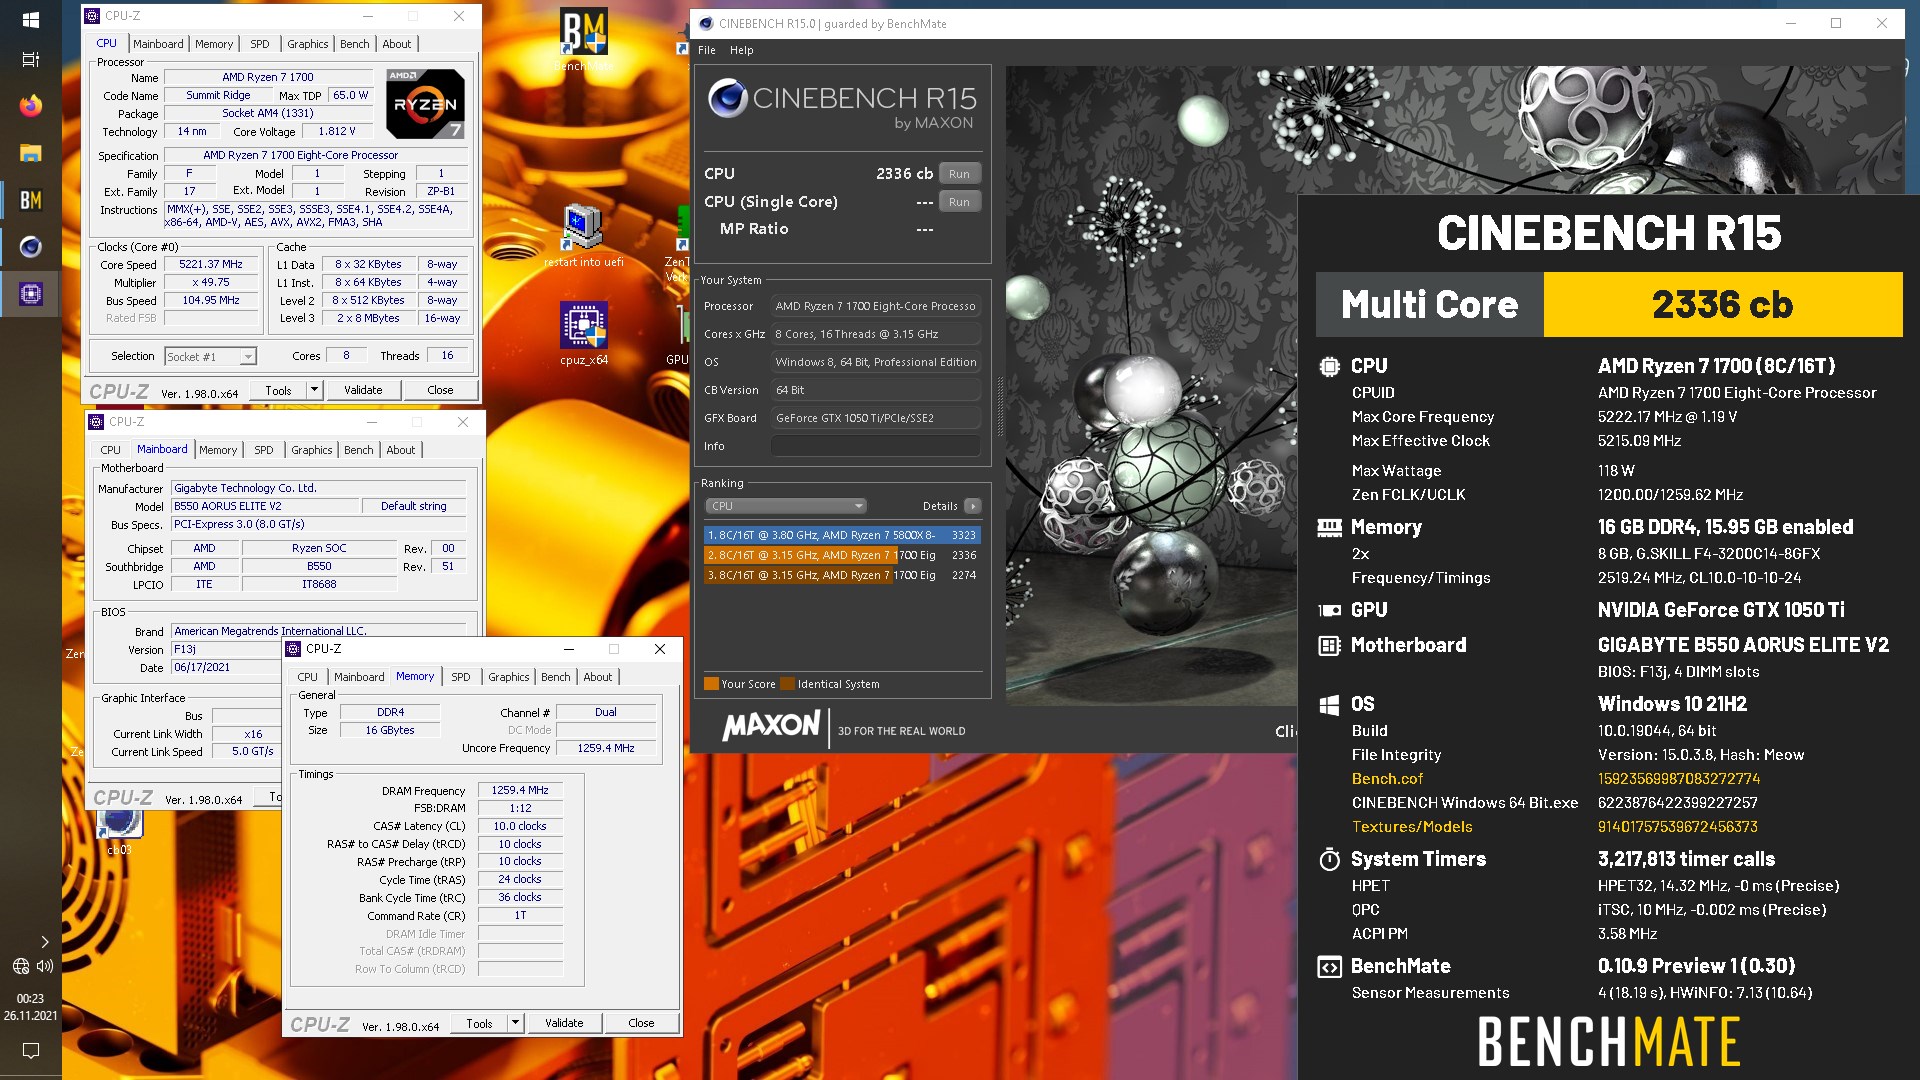Click Tools button in top CPU-Z window

pos(279,390)
